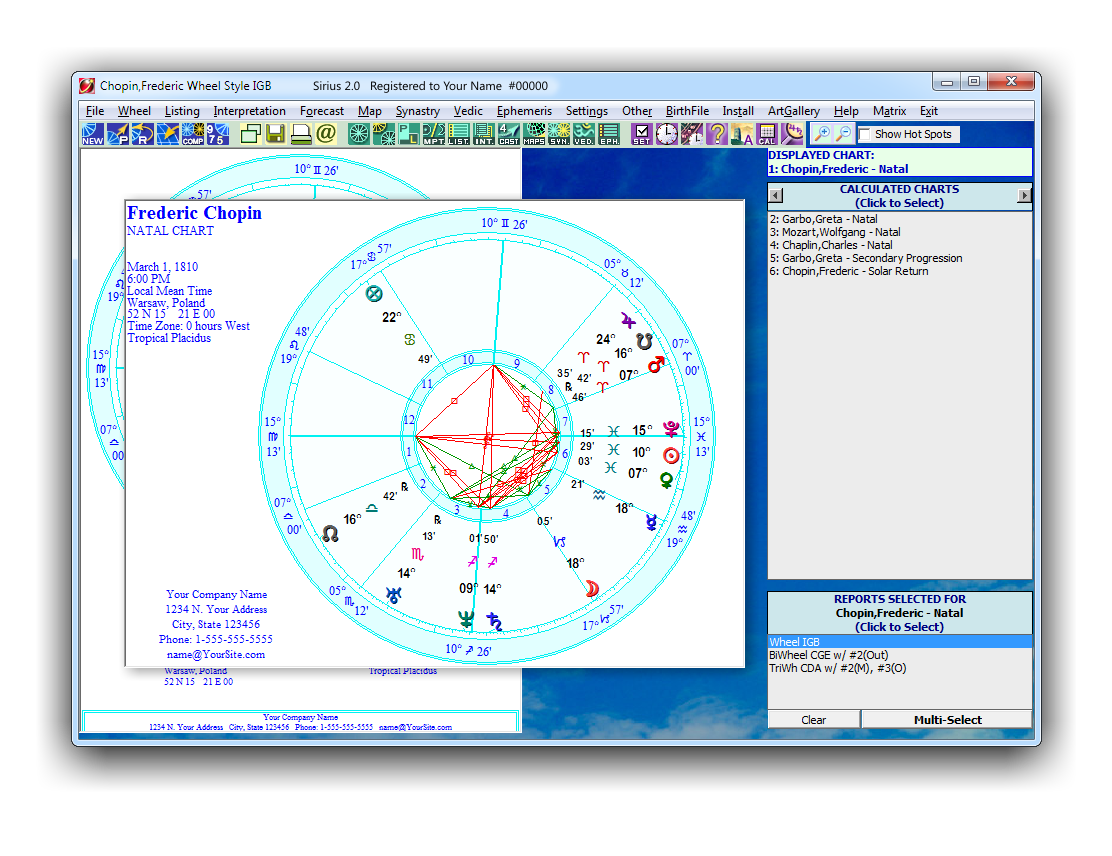Open the ArtGallery menu
This screenshot has height=856, width=1112.
tap(794, 111)
